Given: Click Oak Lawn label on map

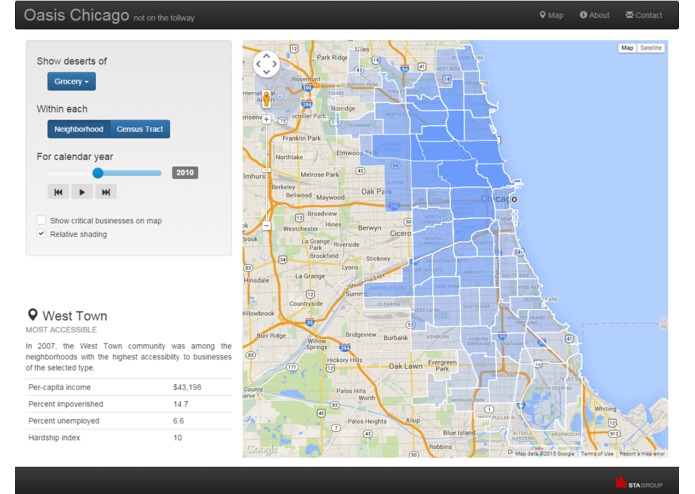Looking at the screenshot, I should (x=406, y=366).
